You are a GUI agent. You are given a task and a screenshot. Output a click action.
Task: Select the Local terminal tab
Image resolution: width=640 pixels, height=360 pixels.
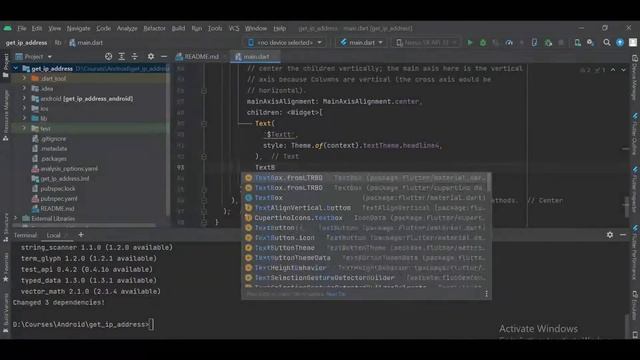pyautogui.click(x=53, y=235)
